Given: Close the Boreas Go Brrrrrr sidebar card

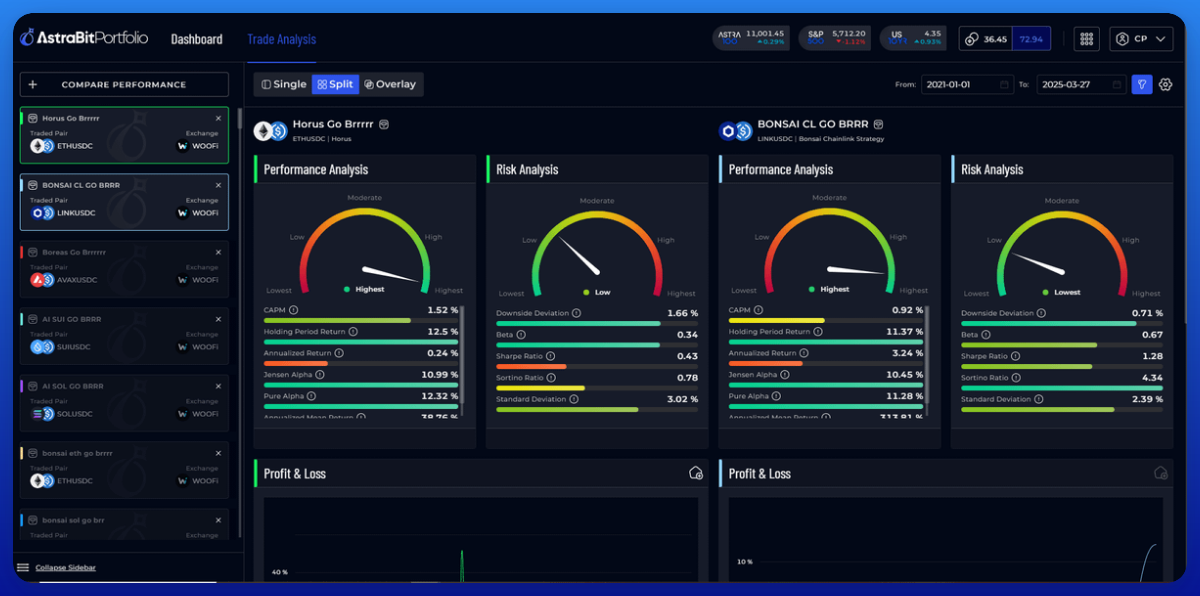Looking at the screenshot, I should pos(218,252).
